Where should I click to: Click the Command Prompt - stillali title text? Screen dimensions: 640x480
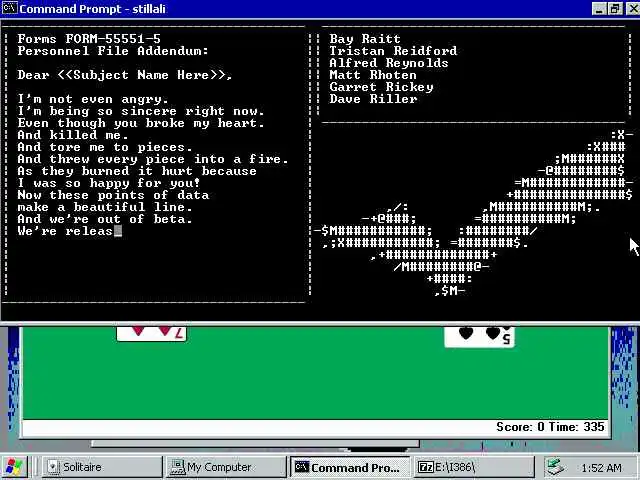[93, 9]
